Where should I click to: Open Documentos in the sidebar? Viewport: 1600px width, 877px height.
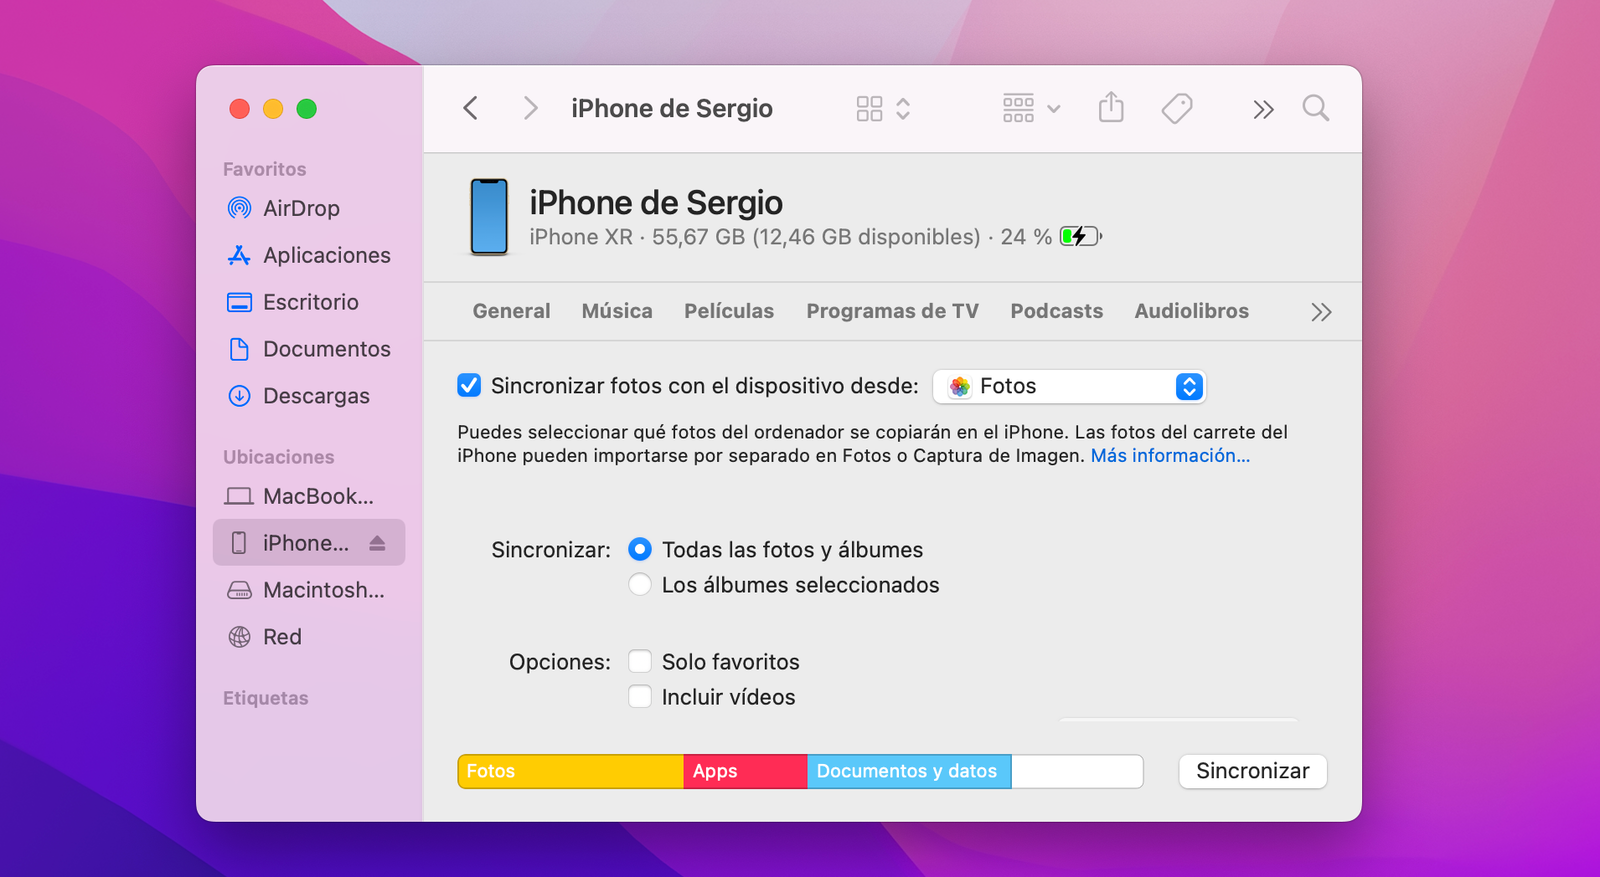click(326, 349)
